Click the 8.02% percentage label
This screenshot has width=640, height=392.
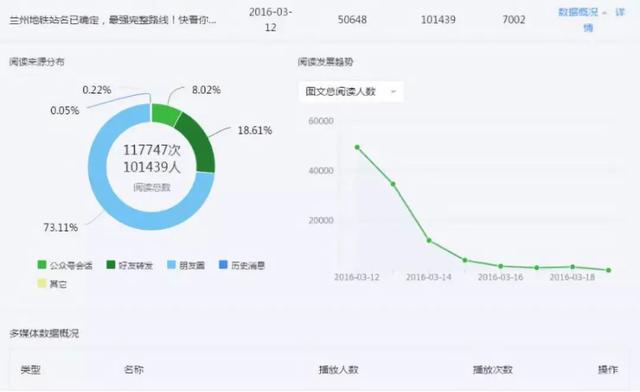click(x=206, y=90)
